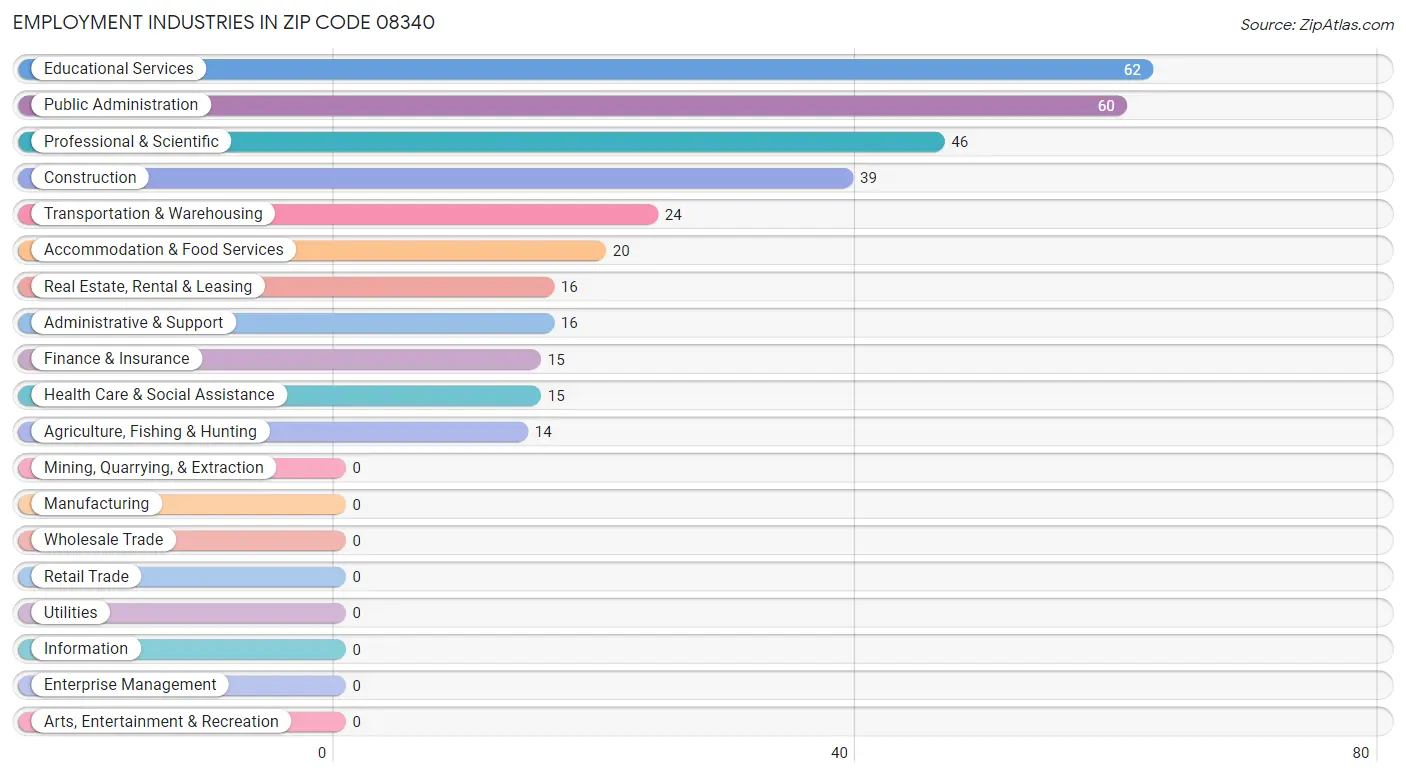Screen dimensions: 1406x776
Task: Click the value 20 beside Accommodation & Food Services
Action: [621, 251]
